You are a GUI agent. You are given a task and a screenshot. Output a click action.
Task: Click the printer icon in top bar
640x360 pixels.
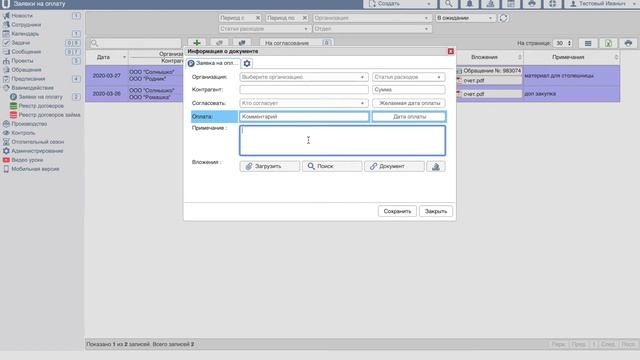click(531, 4)
